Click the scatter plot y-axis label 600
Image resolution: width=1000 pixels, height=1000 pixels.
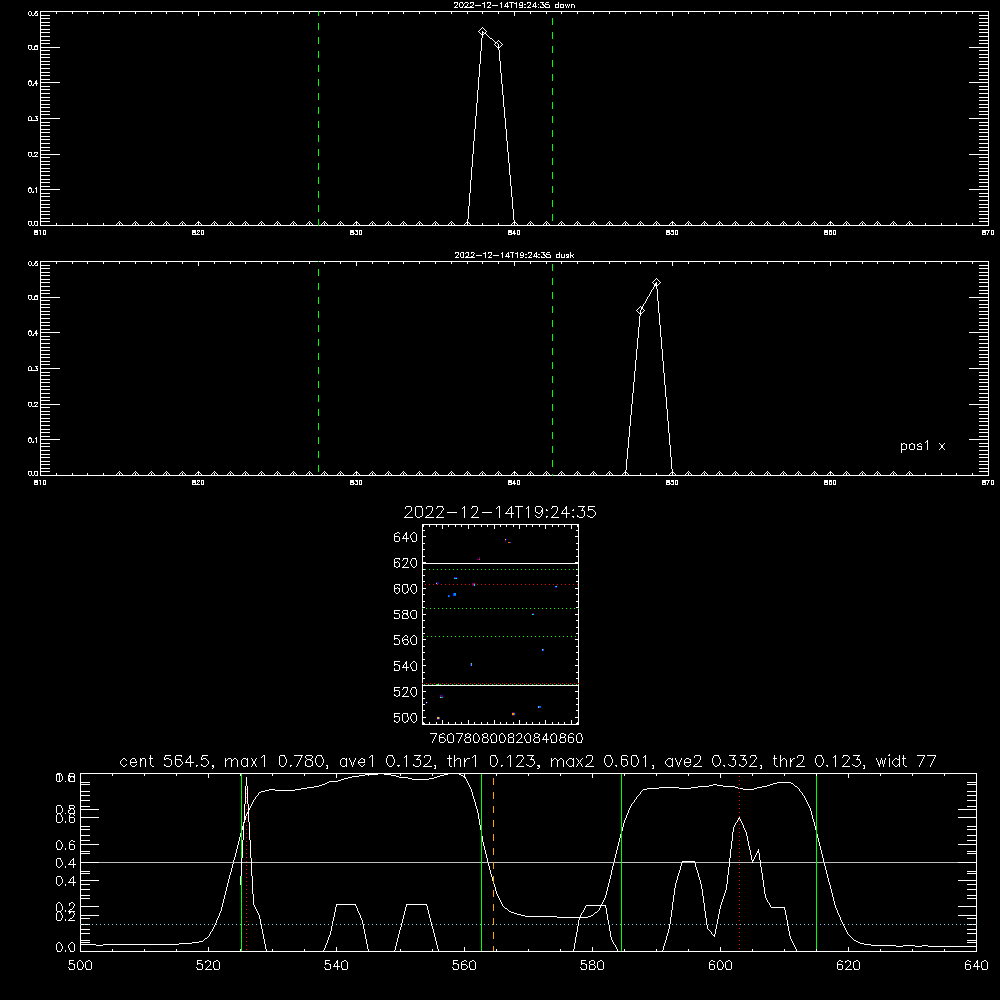406,589
